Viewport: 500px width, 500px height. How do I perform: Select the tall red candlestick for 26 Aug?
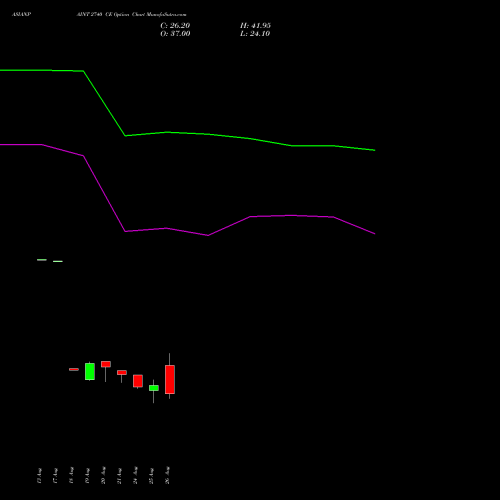(170, 379)
